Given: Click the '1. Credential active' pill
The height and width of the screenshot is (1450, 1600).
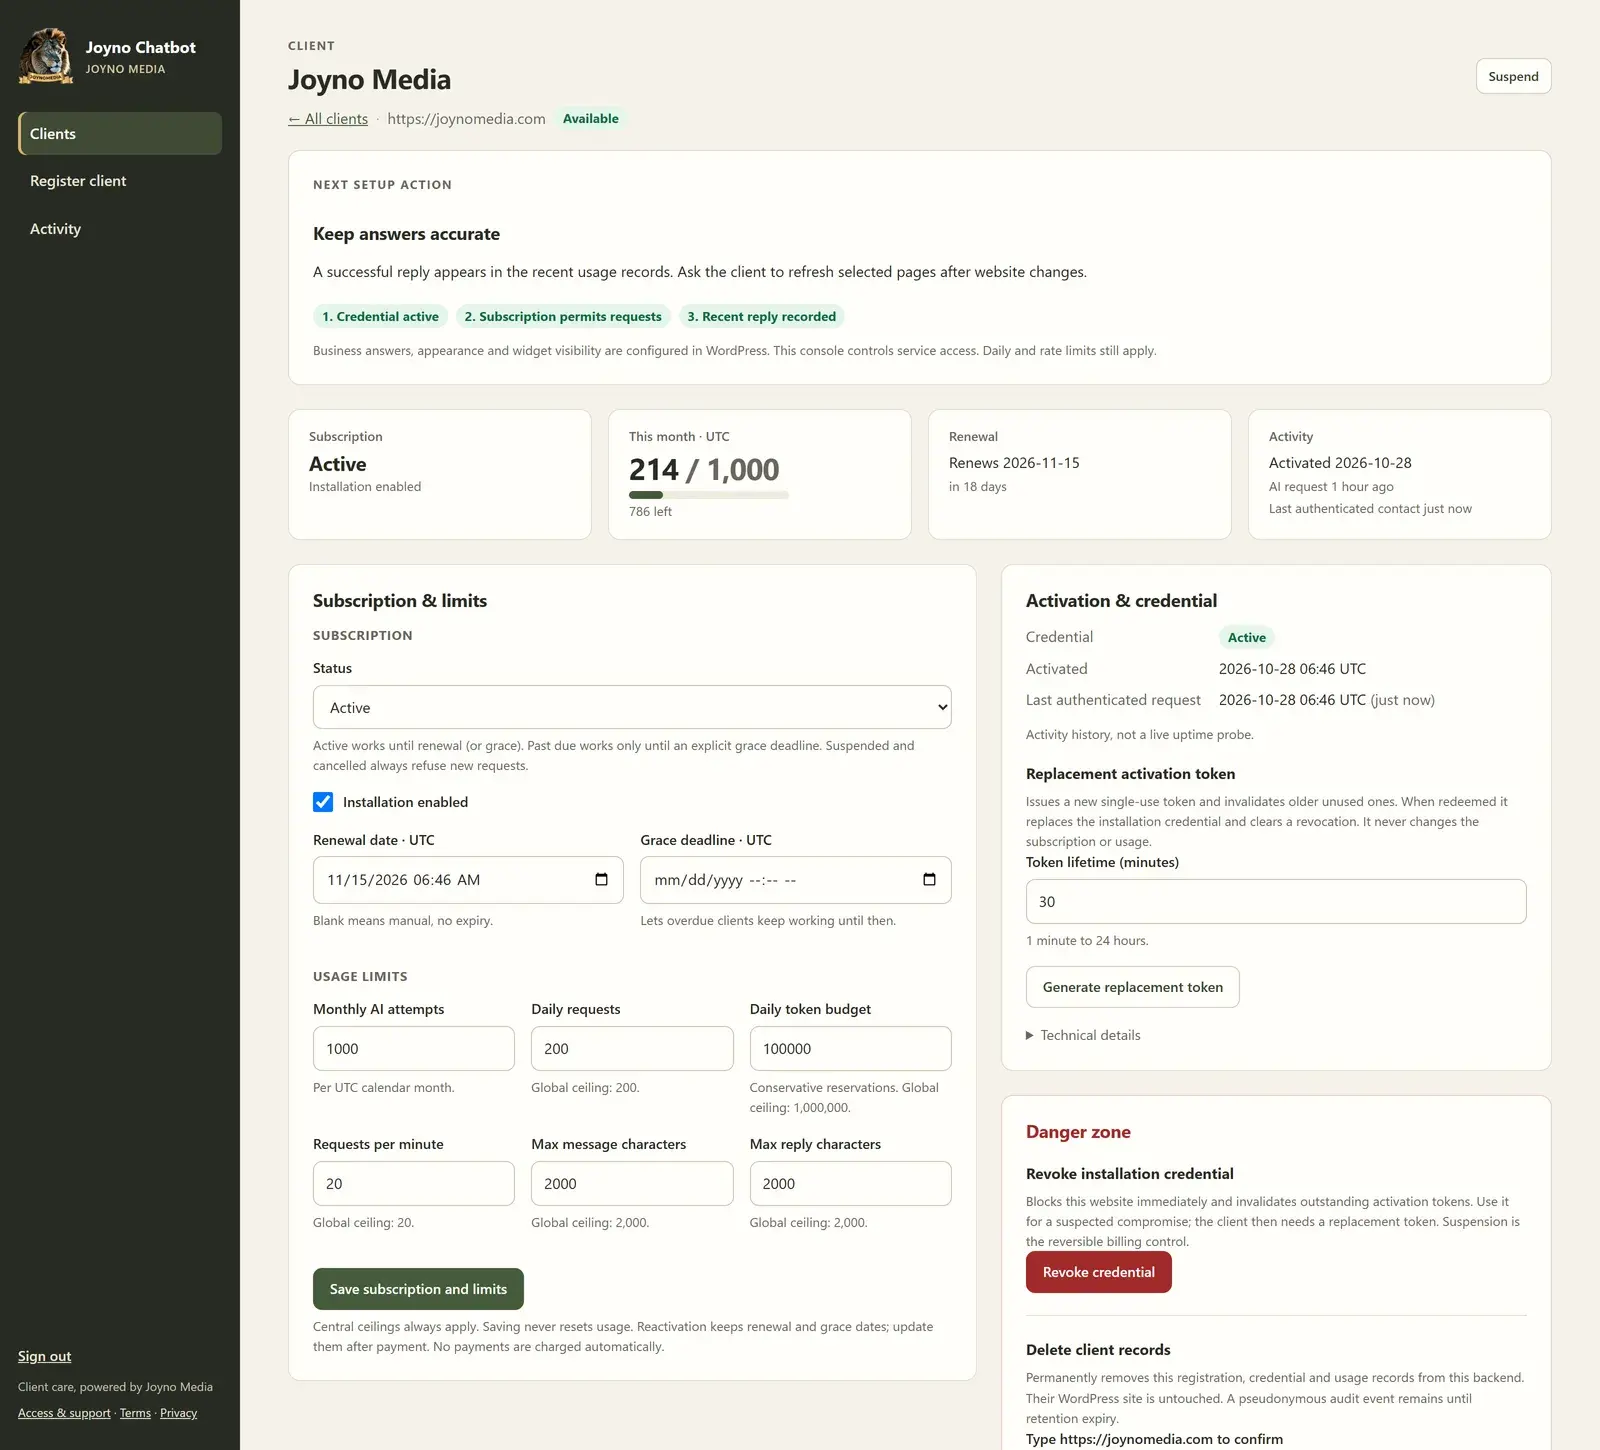Looking at the screenshot, I should pos(380,317).
